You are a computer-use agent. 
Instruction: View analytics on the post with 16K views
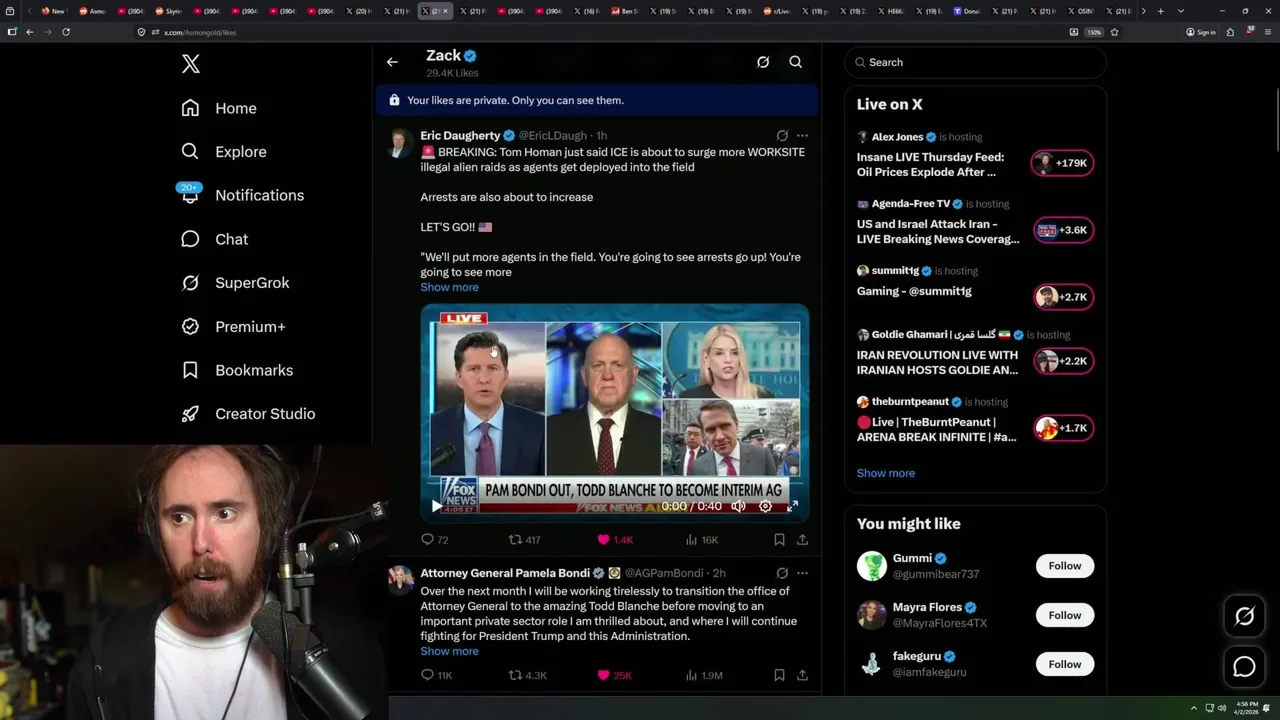click(x=702, y=540)
